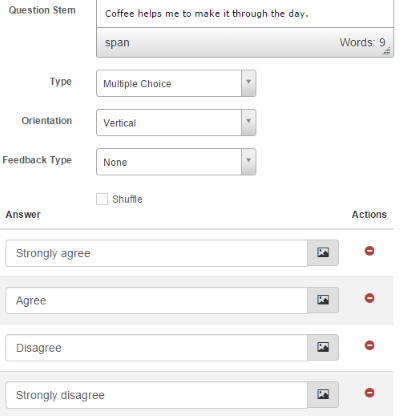The image size is (400, 416).
Task: Expand the Orientation dropdown arrow
Action: [x=248, y=122]
